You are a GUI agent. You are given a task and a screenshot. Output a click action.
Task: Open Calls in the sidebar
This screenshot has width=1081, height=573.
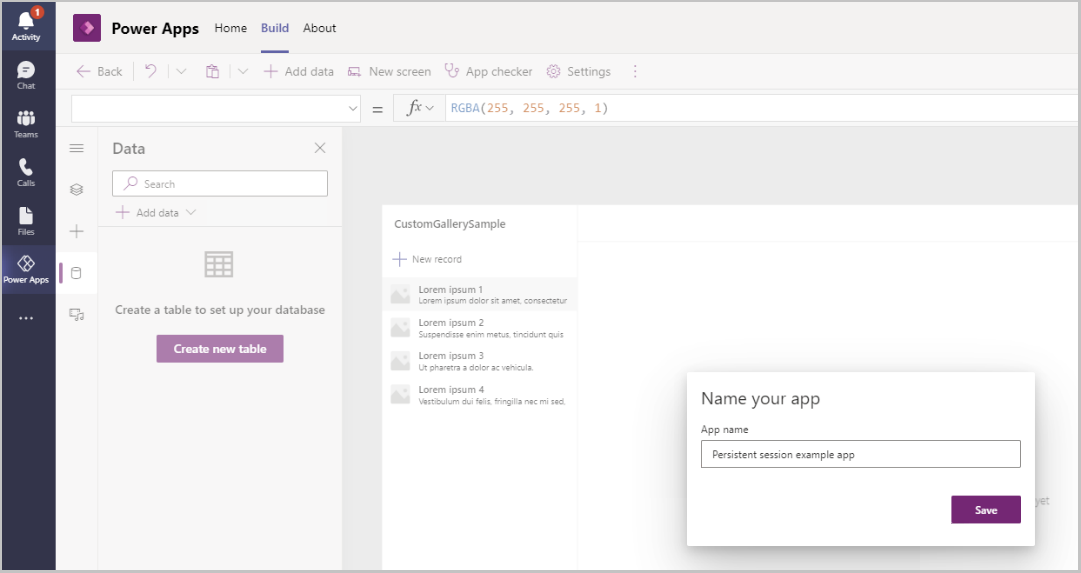(x=26, y=172)
